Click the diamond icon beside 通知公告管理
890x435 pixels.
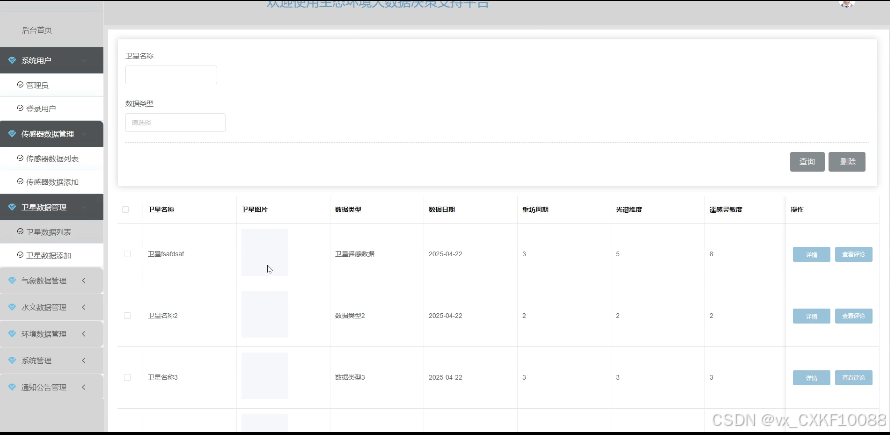coord(12,387)
